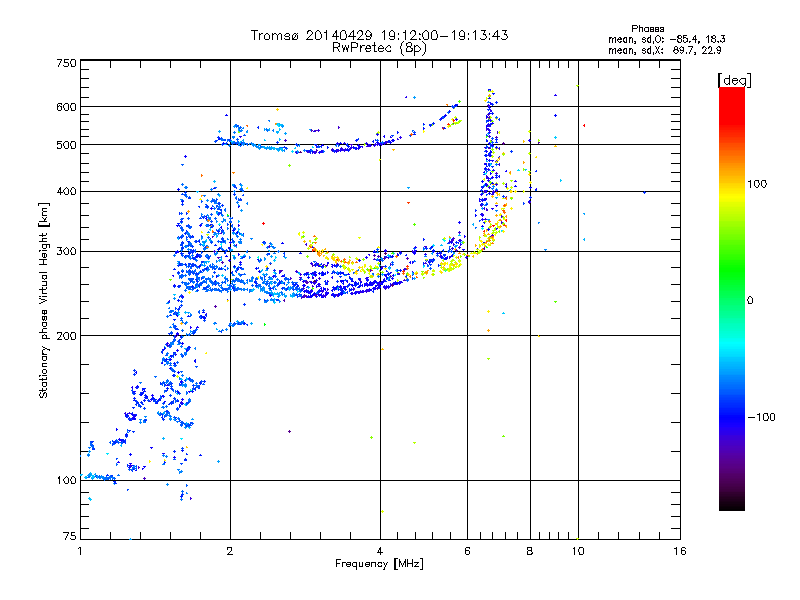Image resolution: width=800 pixels, height=600 pixels.
Task: Click the 'RwPretec (8p)' subtitle
Action: click(379, 48)
